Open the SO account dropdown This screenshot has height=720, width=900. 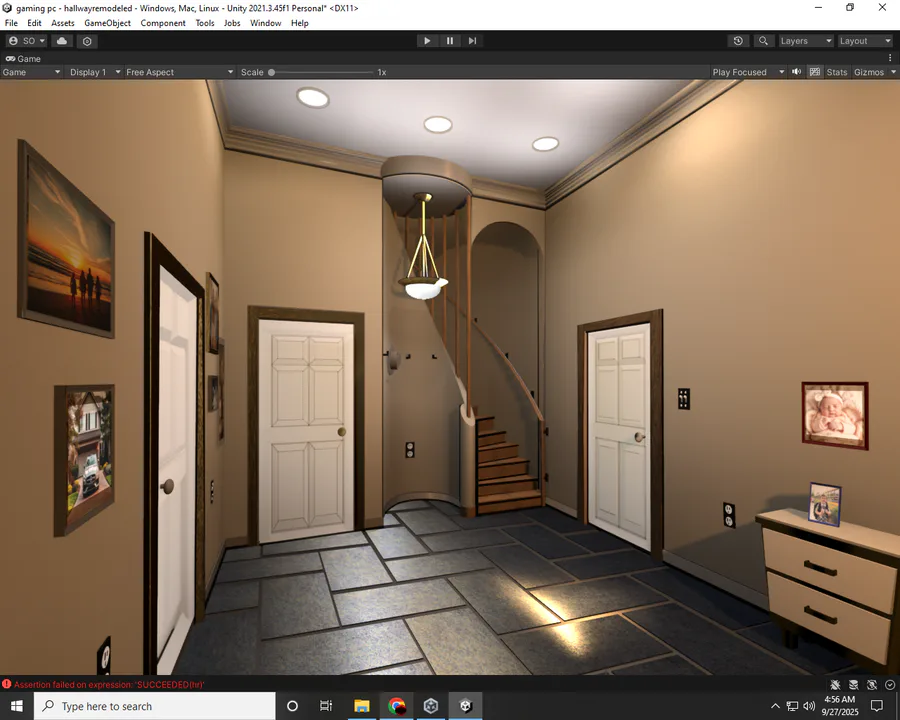tap(26, 41)
